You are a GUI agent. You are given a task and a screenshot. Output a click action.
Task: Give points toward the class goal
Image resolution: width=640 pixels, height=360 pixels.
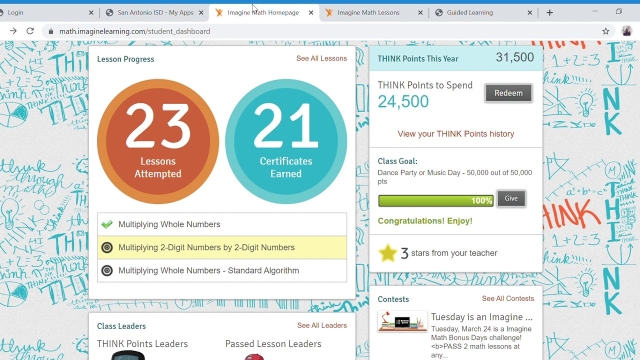(511, 198)
